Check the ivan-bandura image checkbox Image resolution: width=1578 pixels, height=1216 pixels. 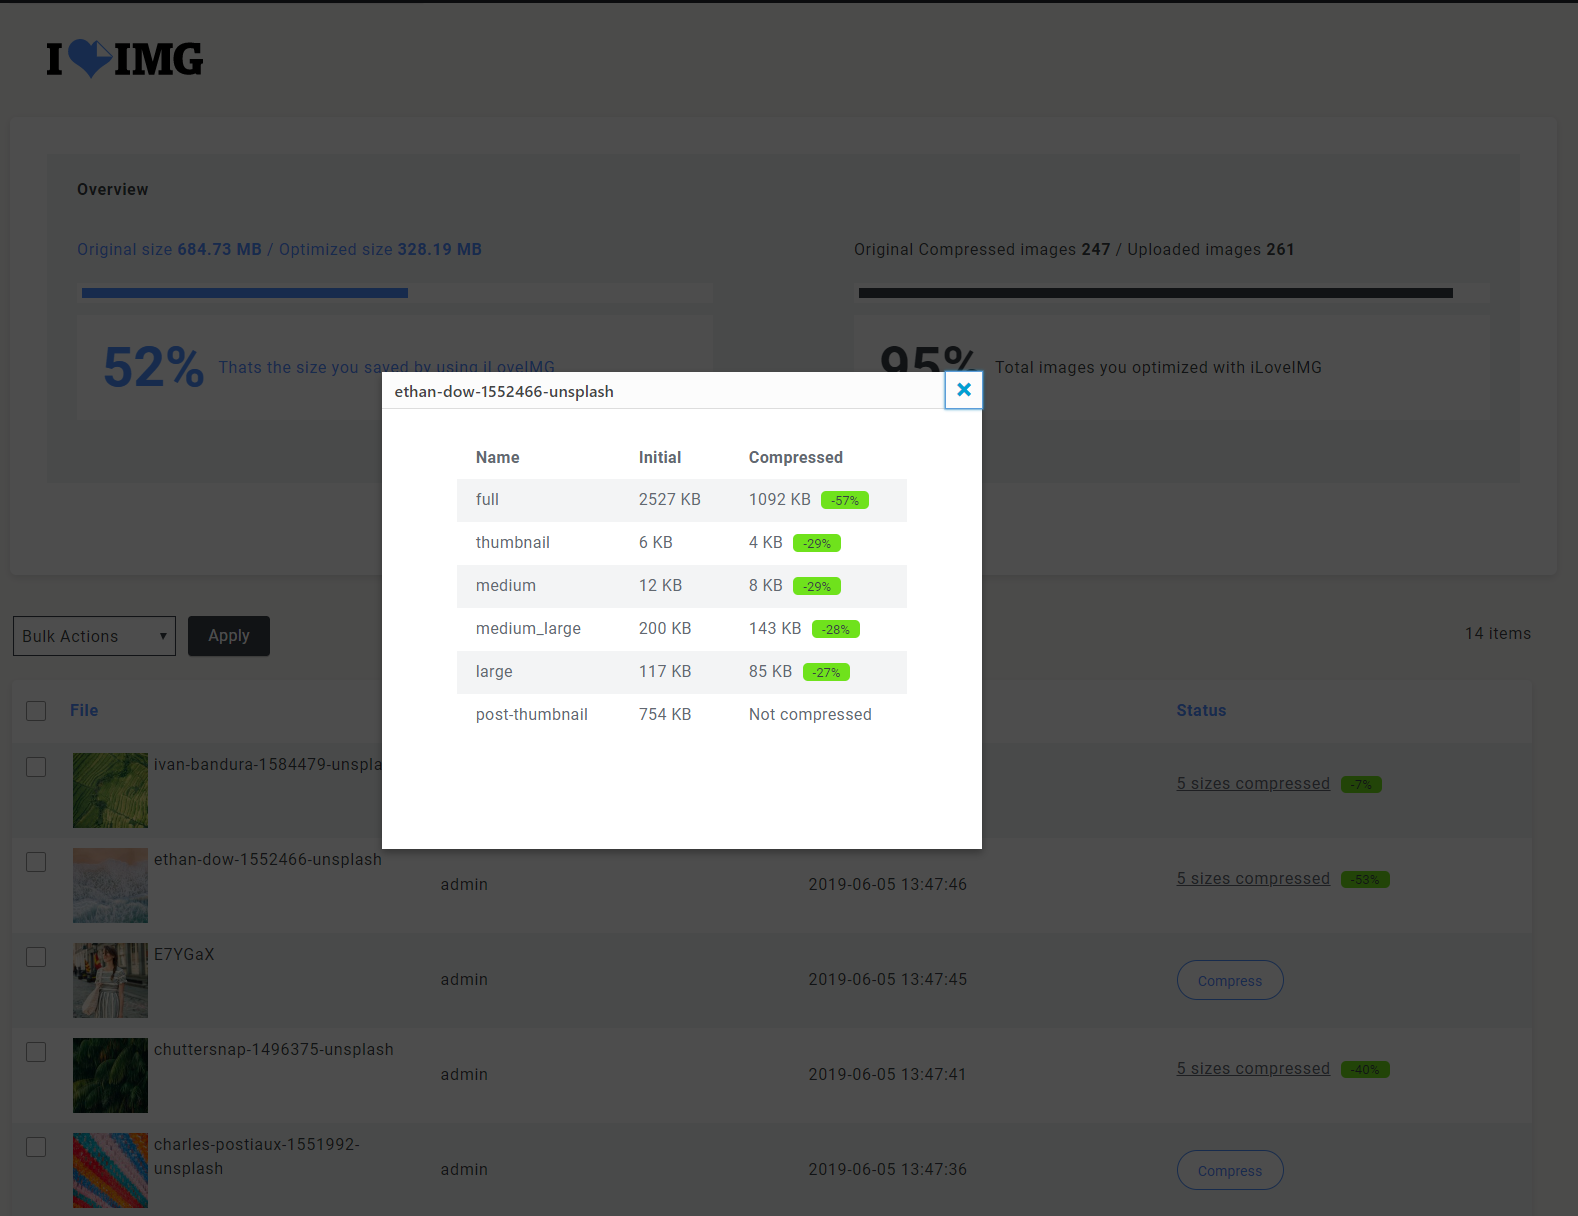click(x=36, y=767)
